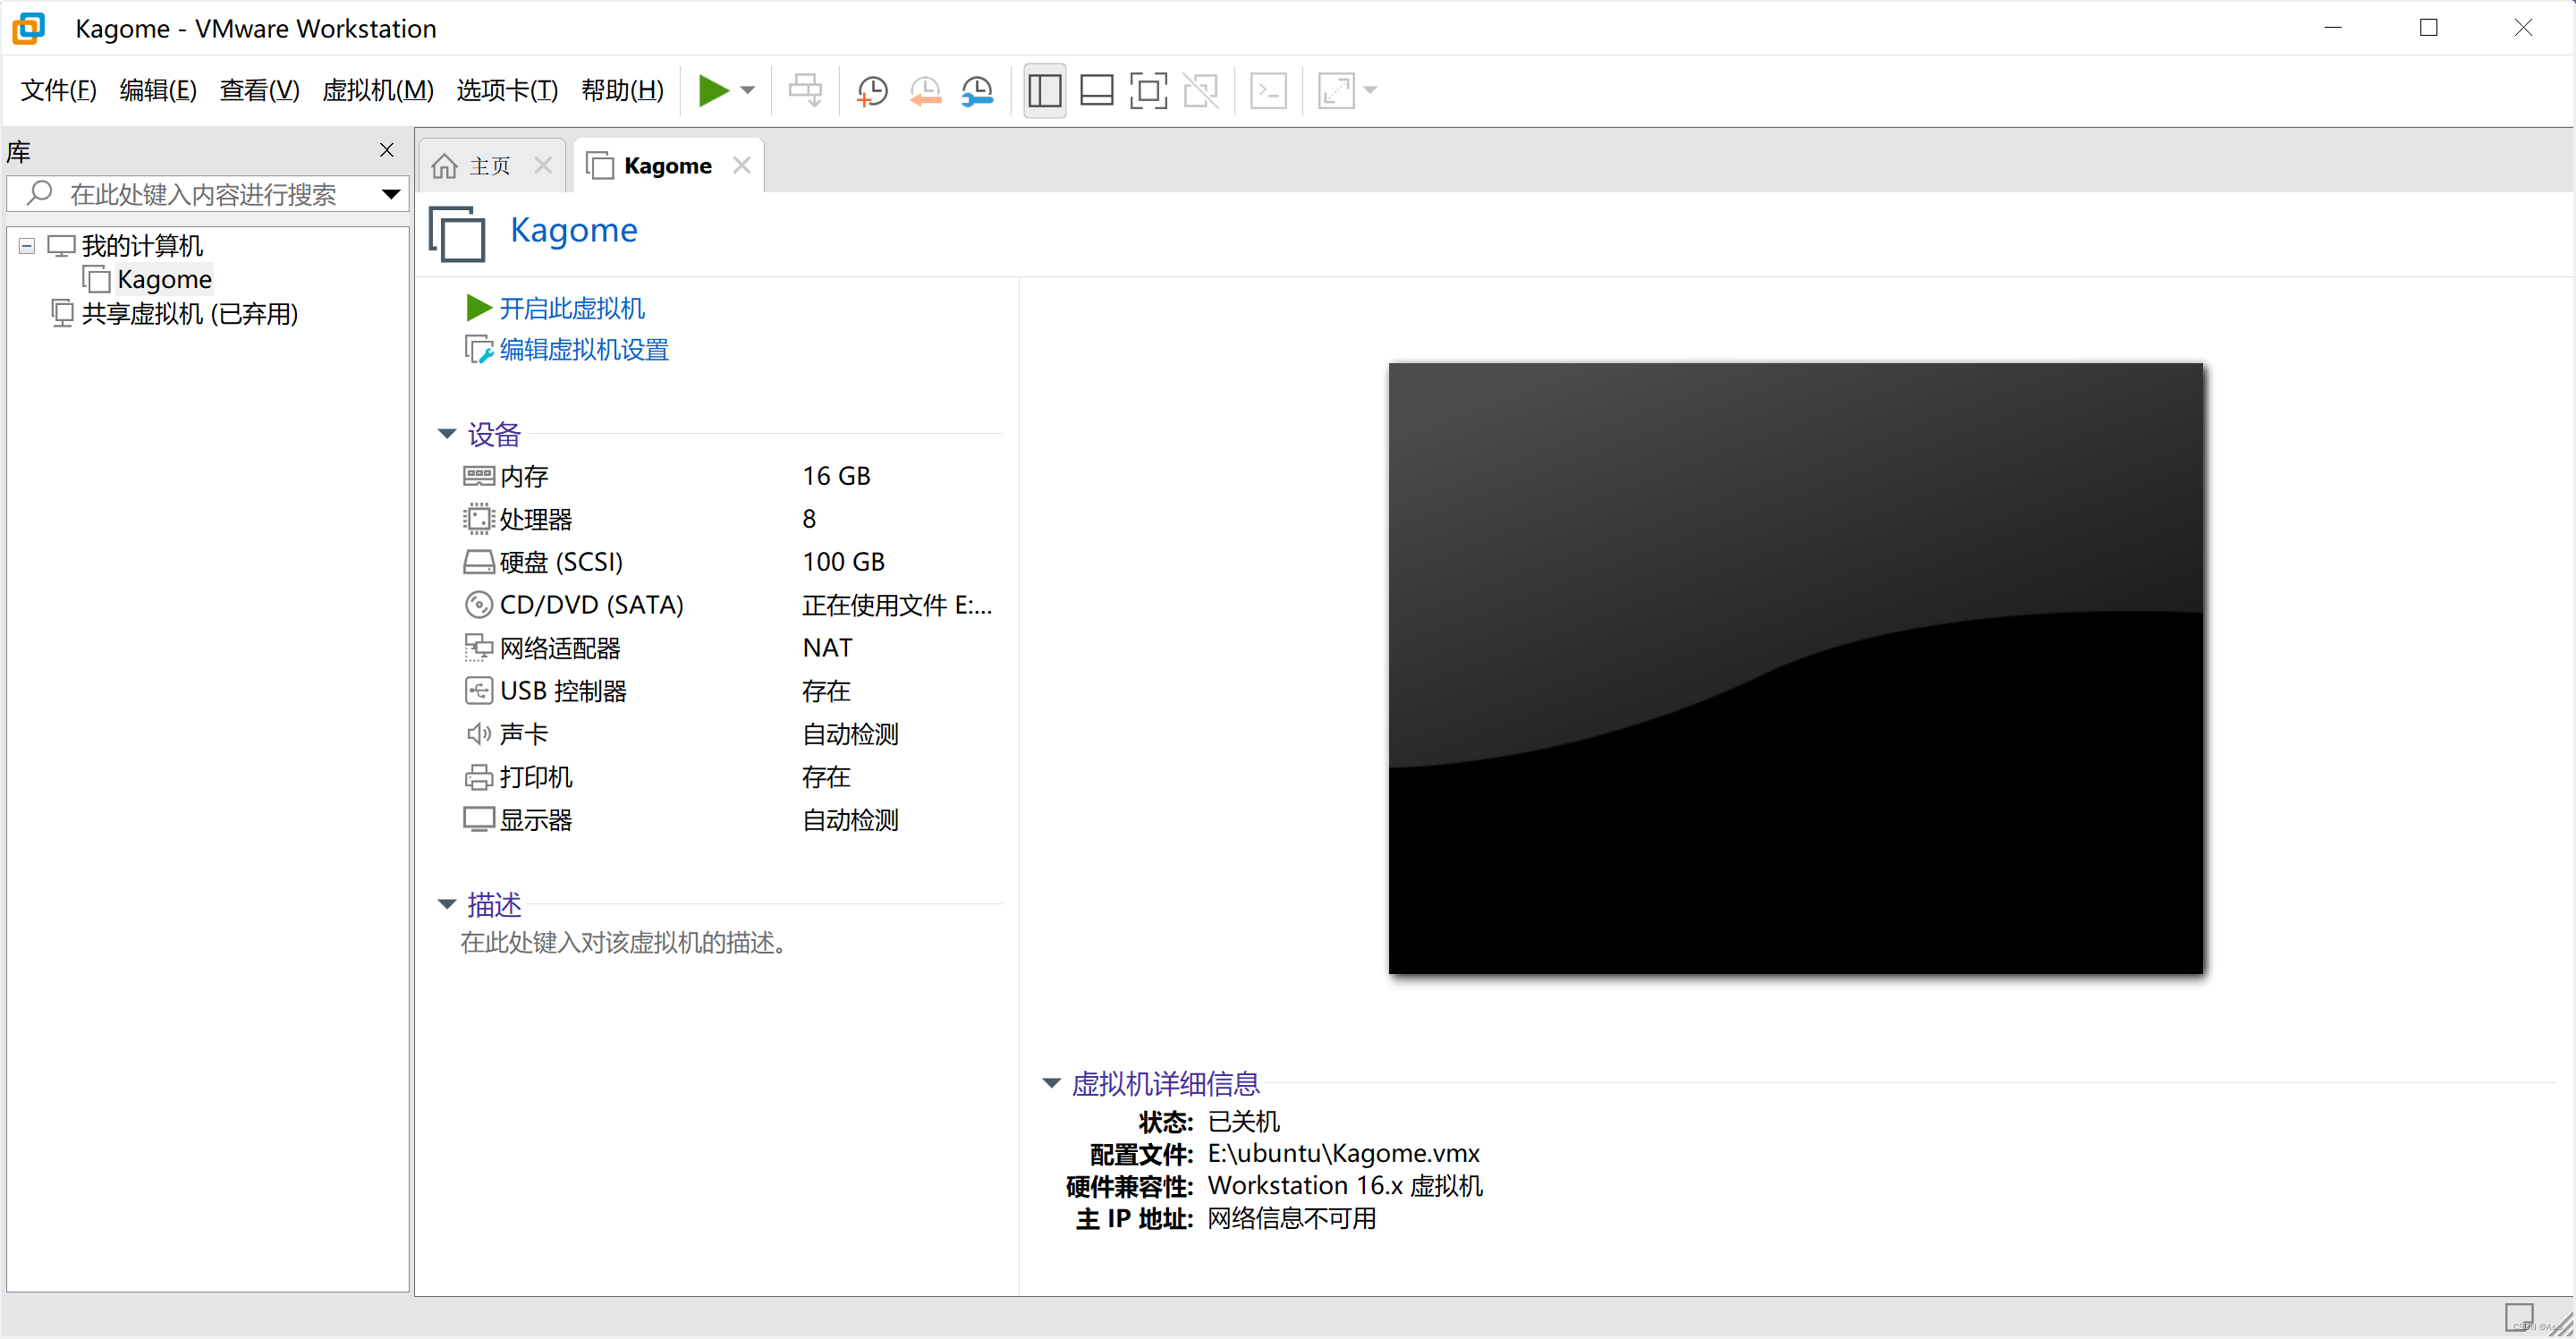Screen dimensions: 2576x1339
Task: Click the 100 GB disk value
Action: (x=843, y=563)
